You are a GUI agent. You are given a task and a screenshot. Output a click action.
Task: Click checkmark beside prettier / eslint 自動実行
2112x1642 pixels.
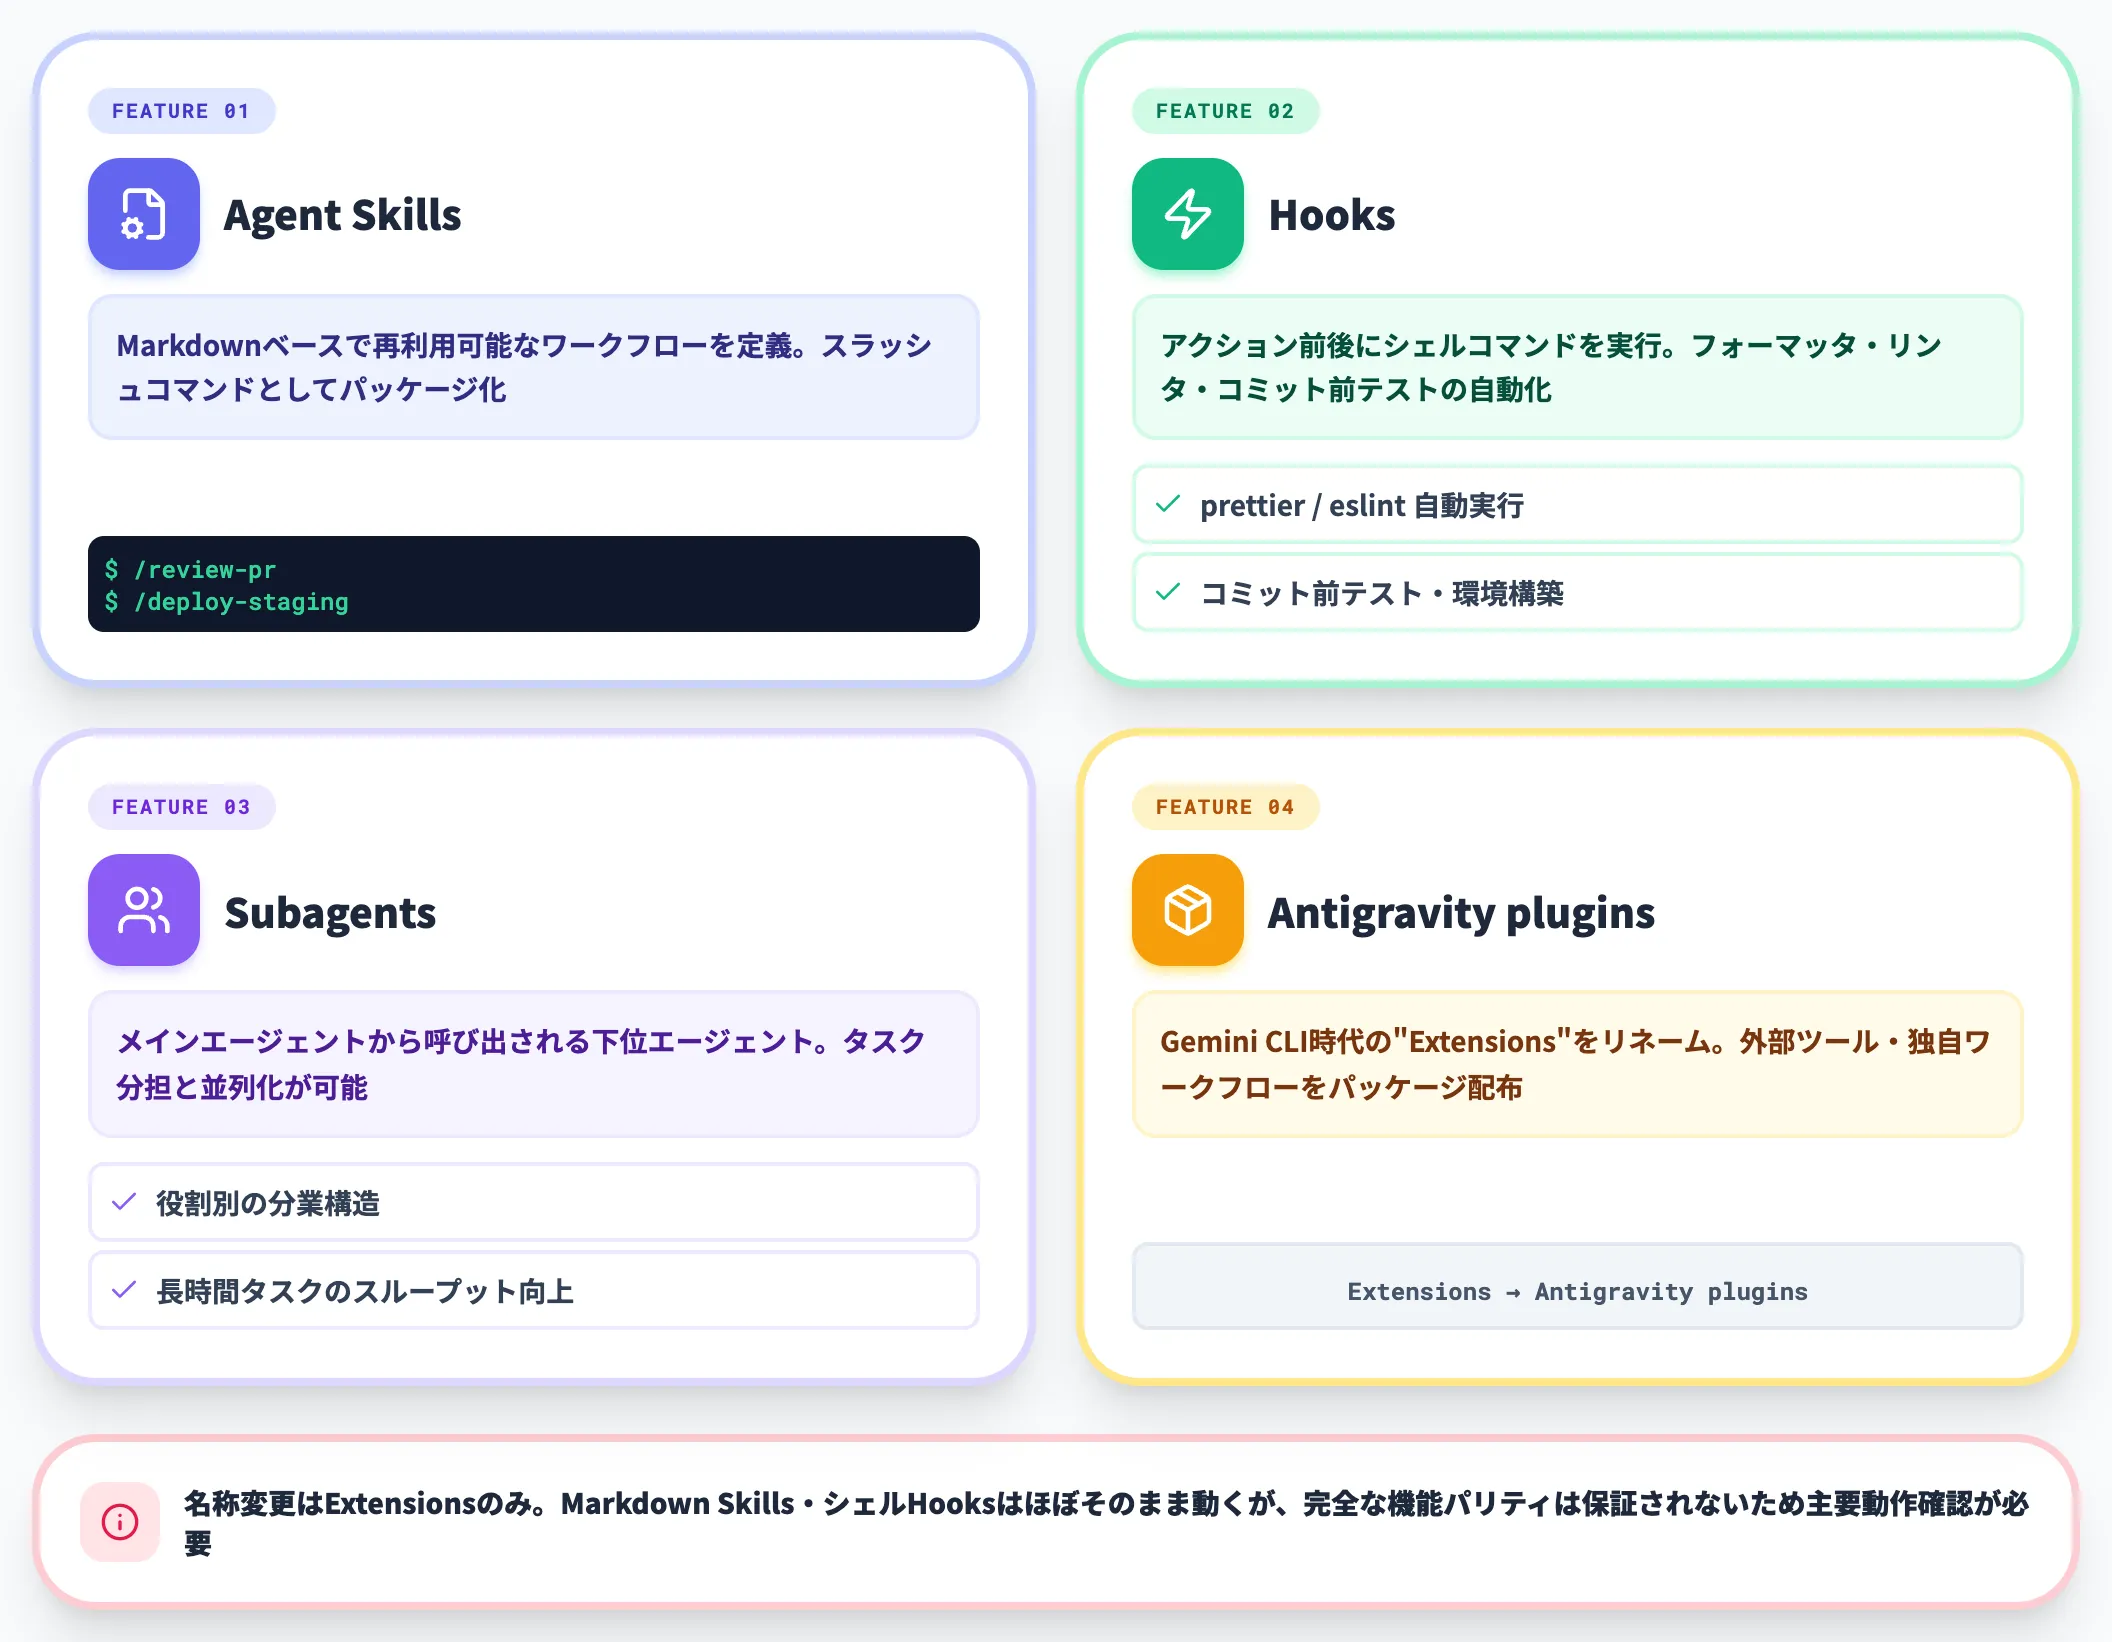click(x=1168, y=504)
